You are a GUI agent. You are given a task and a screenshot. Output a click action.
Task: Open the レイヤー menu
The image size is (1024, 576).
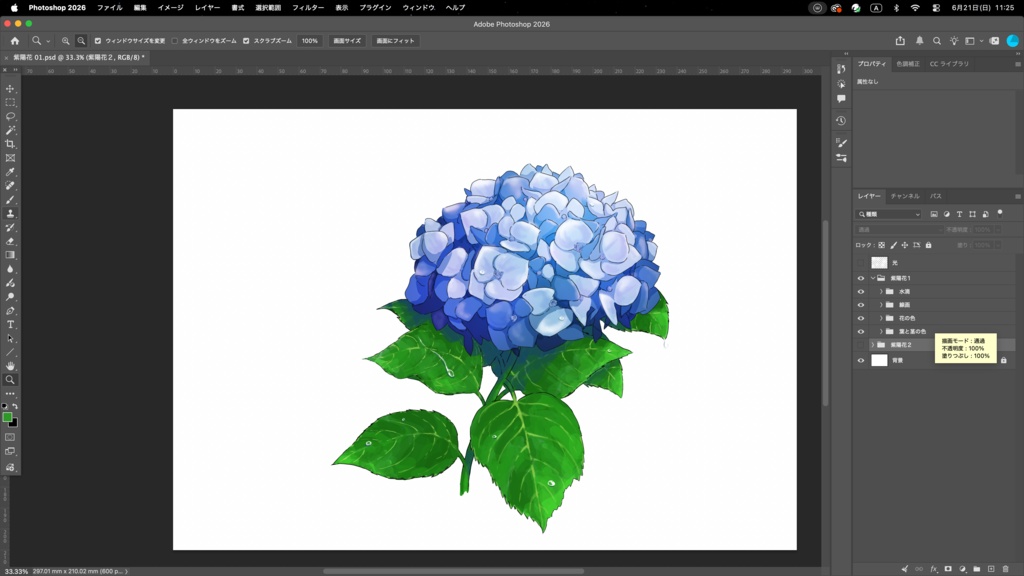click(x=207, y=8)
